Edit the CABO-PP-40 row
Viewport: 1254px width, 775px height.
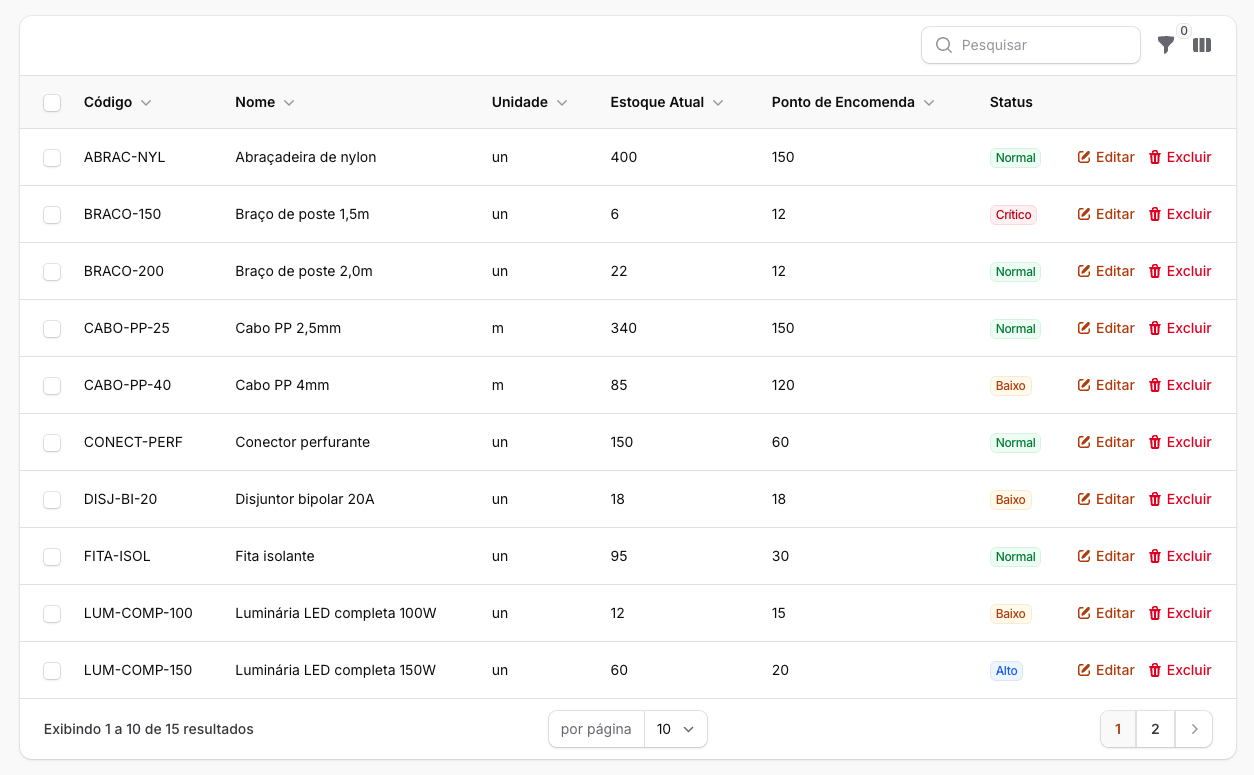1106,385
